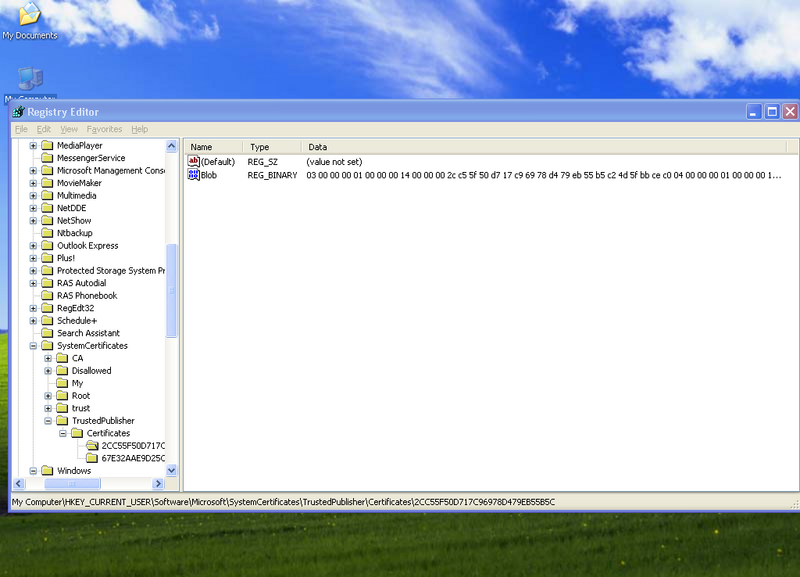Viewport: 800px width, 577px height.
Task: Click the Protected Storage System folder icon
Action: (47, 271)
